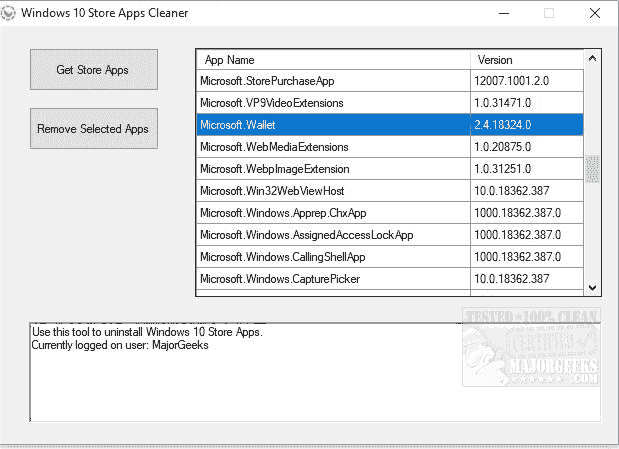Sort by the Version column header
Image resolution: width=619 pixels, height=449 pixels.
click(x=526, y=60)
